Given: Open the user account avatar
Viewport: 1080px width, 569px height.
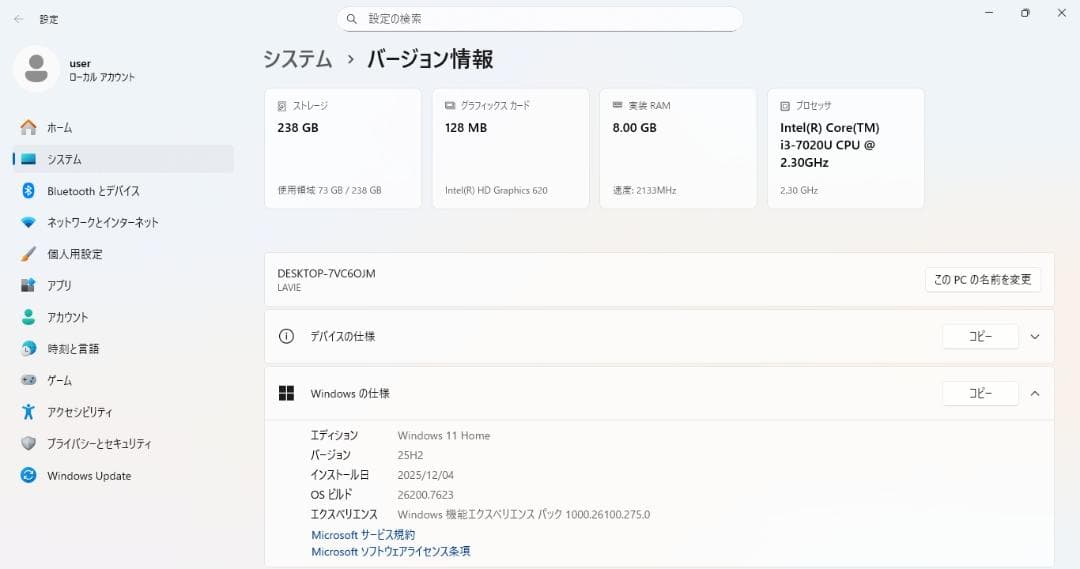Looking at the screenshot, I should pyautogui.click(x=36, y=69).
